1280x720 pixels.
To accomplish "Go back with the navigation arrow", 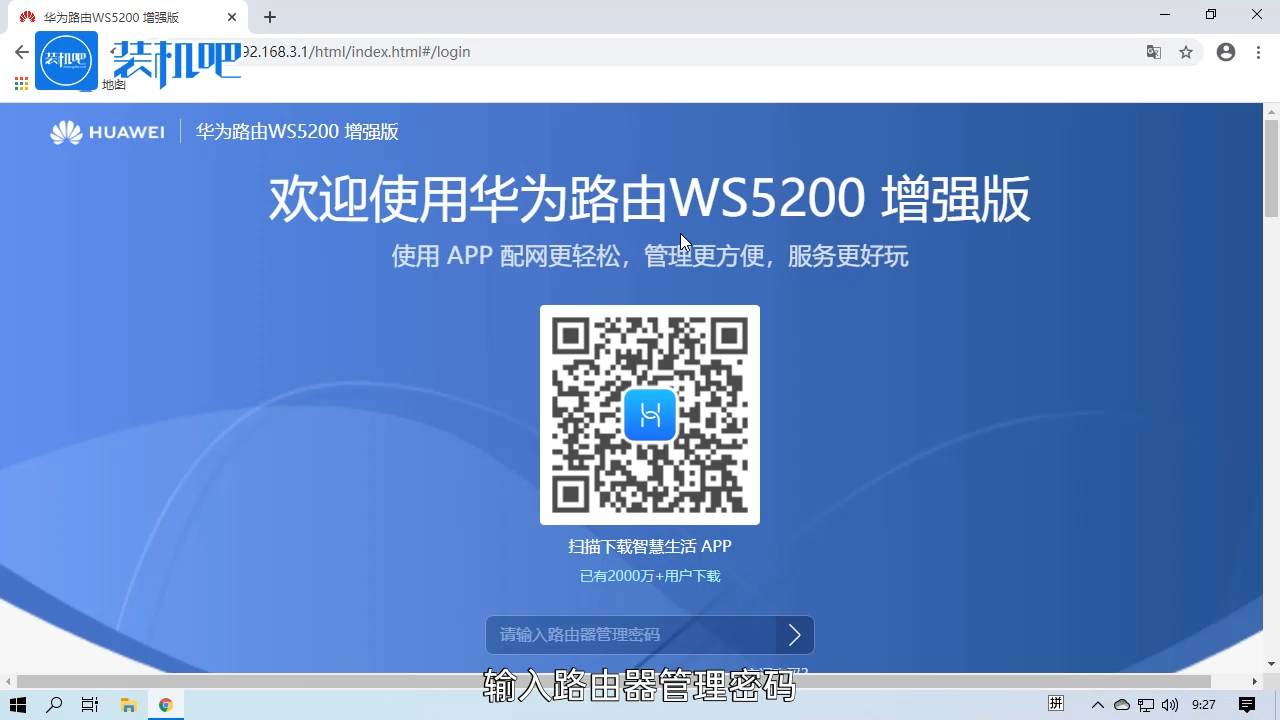I will point(20,52).
